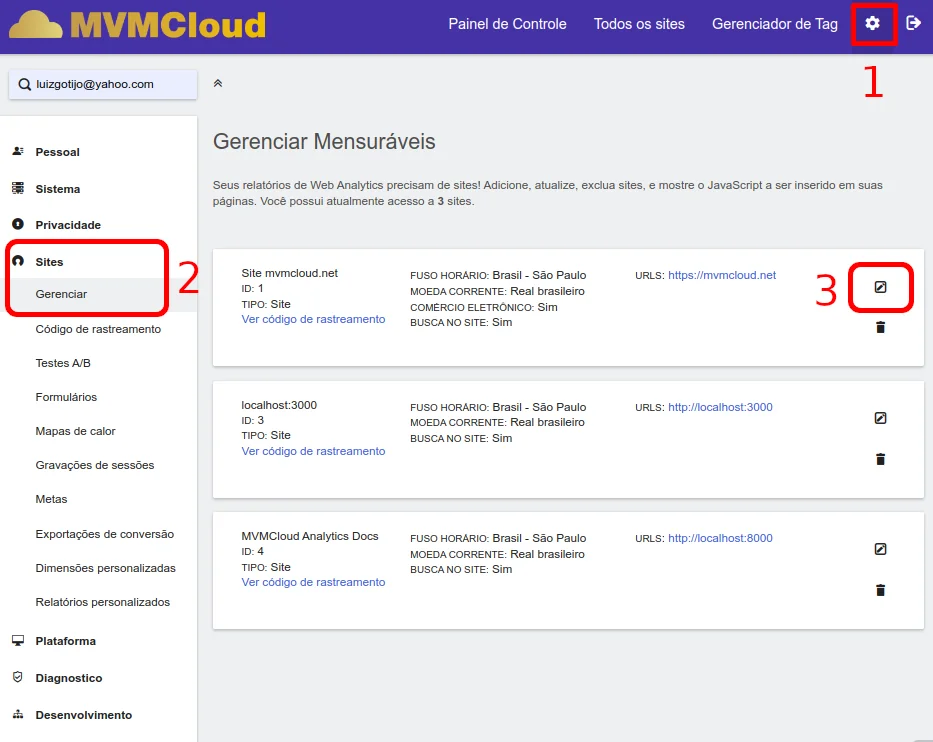The width and height of the screenshot is (933, 742).
Task: Open the Painel de Controle menu
Action: pyautogui.click(x=507, y=24)
